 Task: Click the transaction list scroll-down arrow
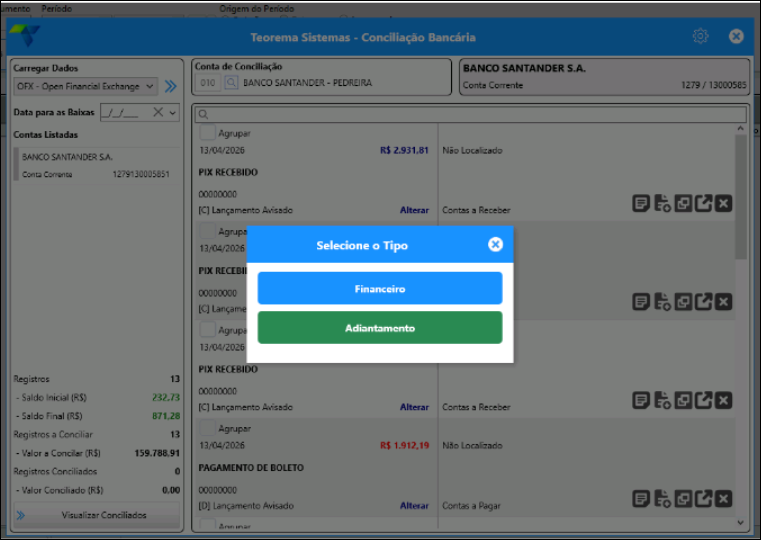tap(740, 523)
